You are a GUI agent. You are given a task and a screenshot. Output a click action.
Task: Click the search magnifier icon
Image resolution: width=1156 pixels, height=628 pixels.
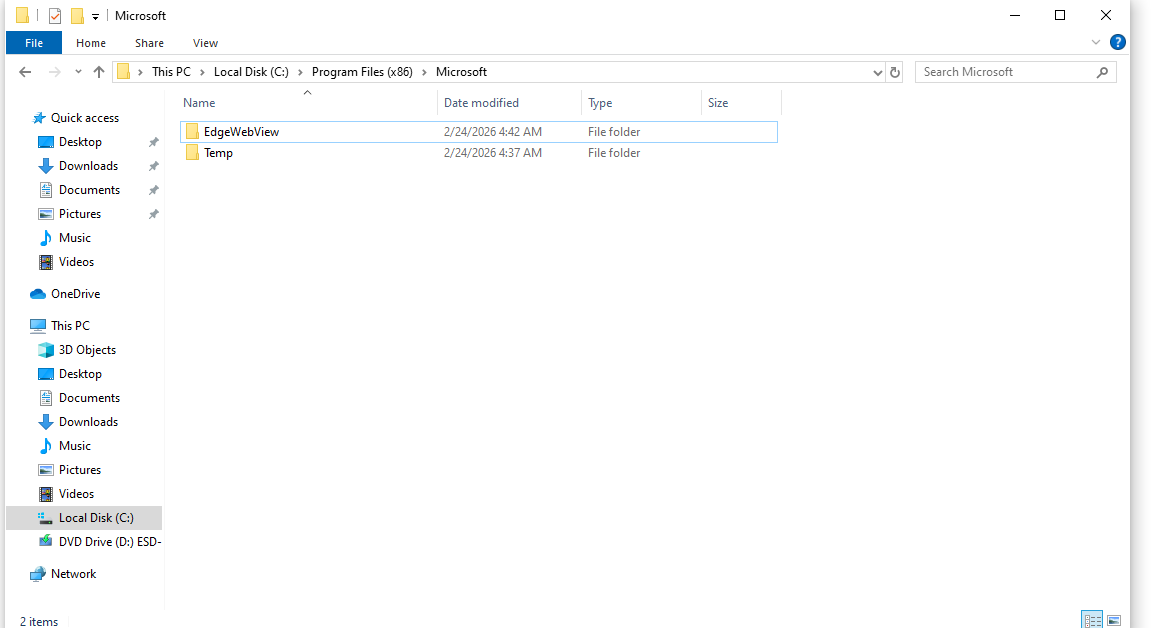pyautogui.click(x=1102, y=71)
